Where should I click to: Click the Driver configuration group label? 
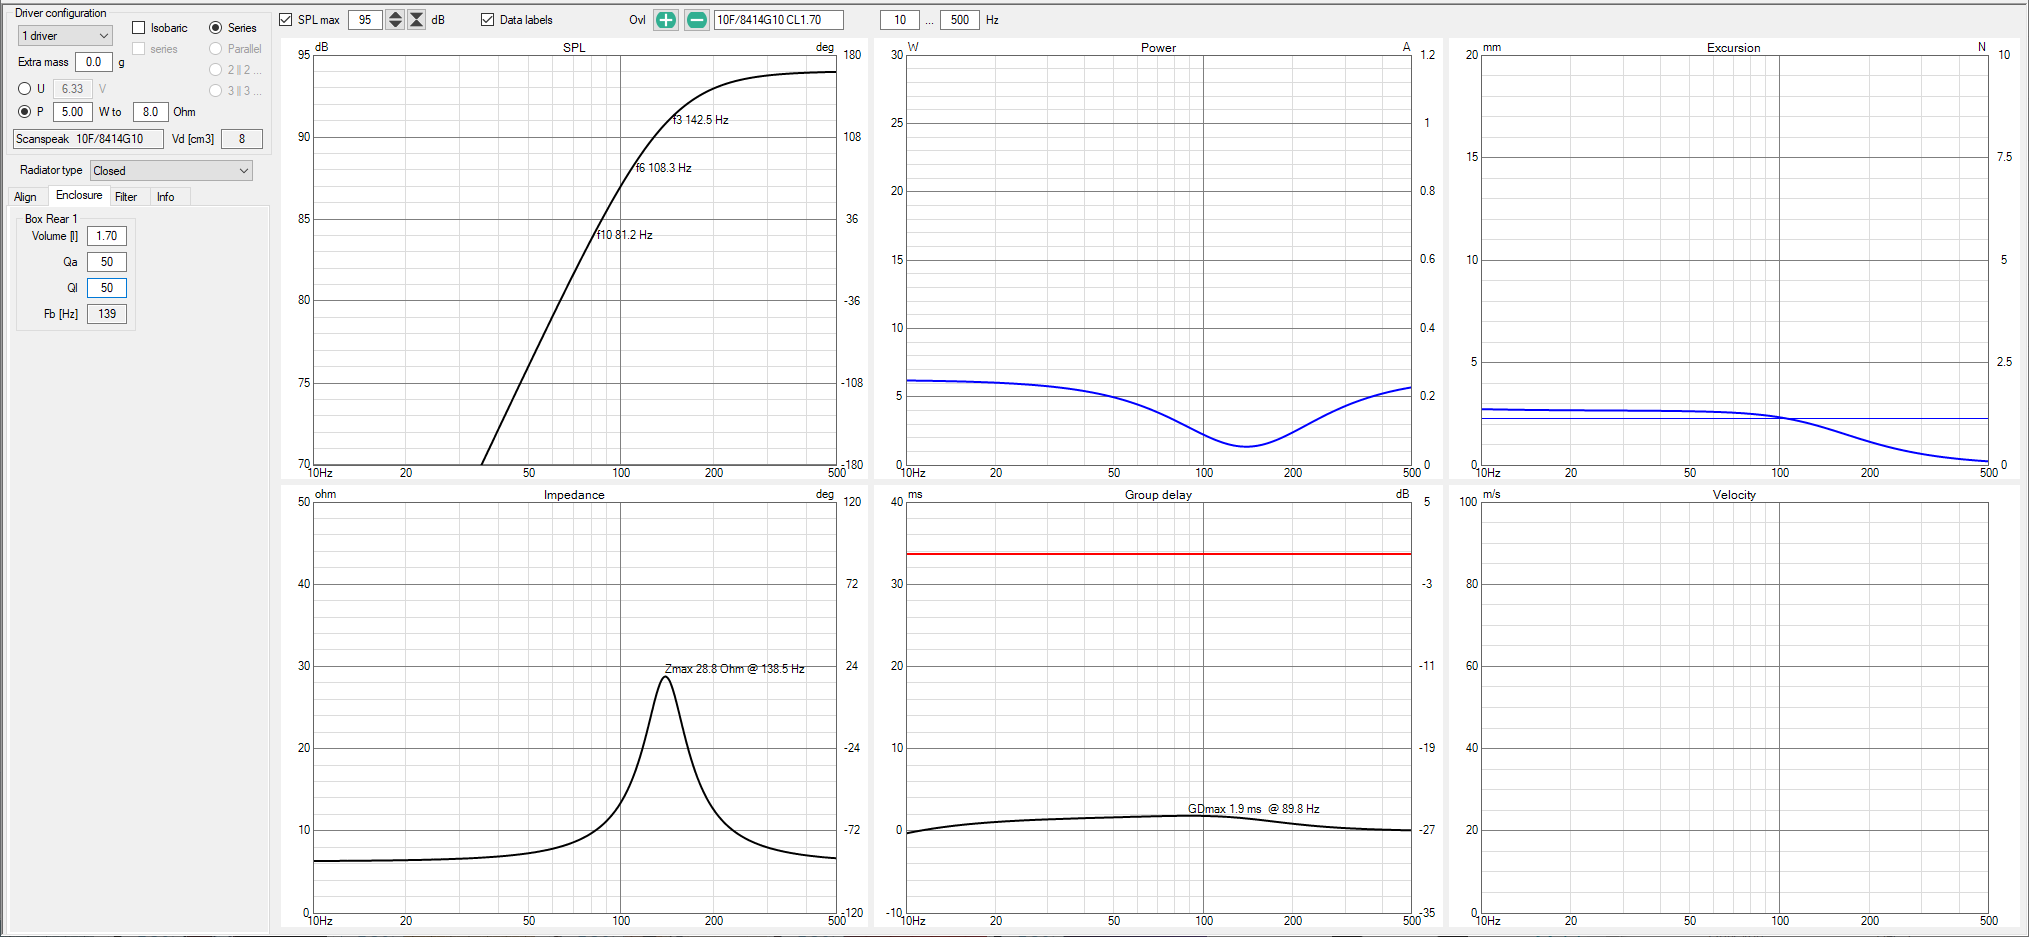tap(60, 13)
